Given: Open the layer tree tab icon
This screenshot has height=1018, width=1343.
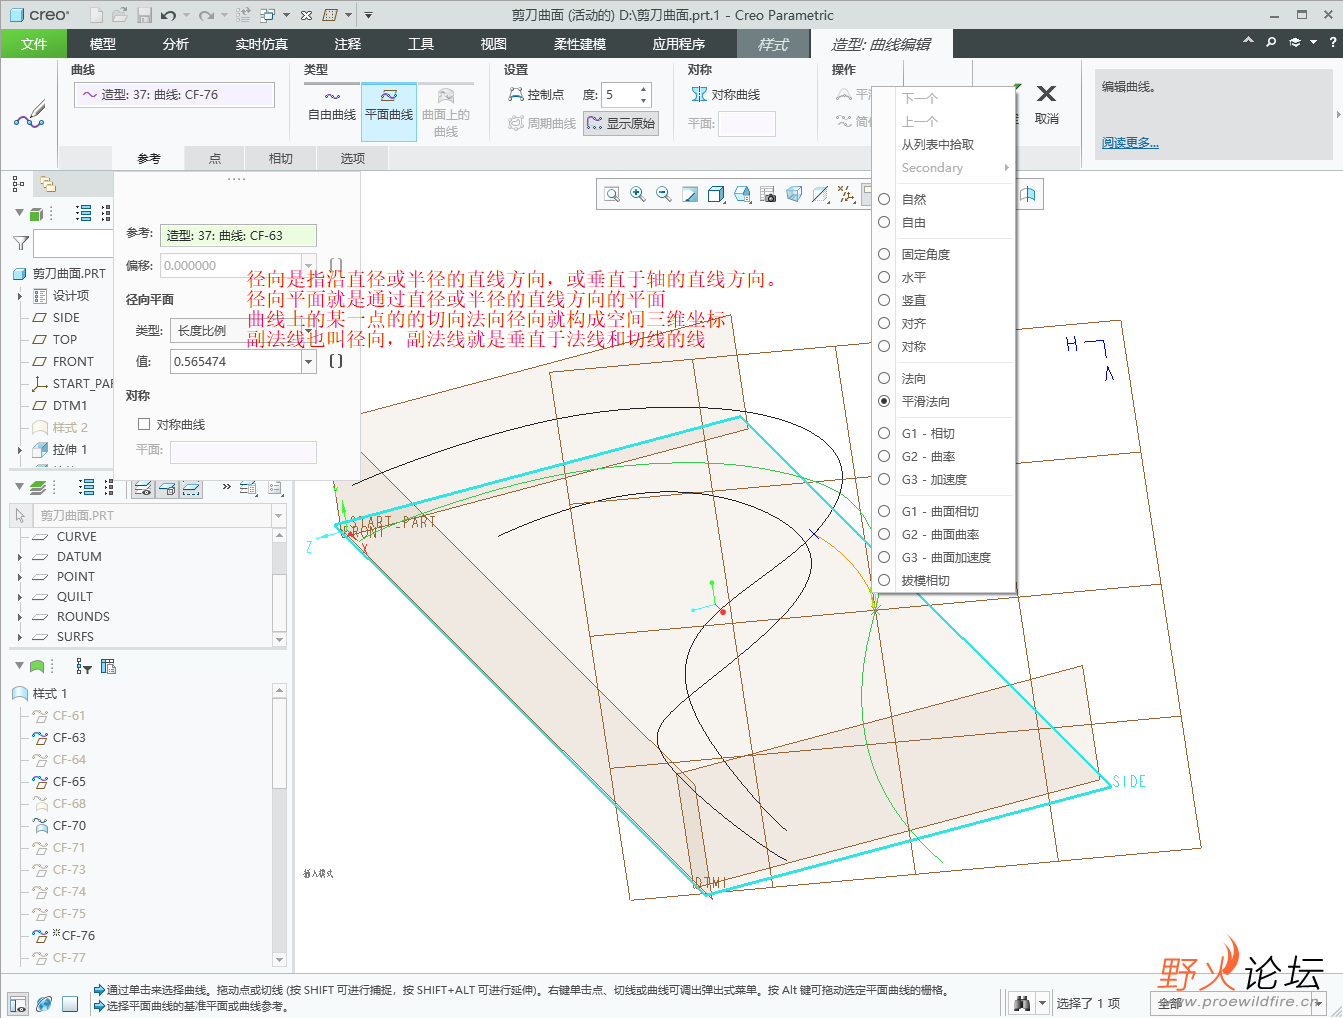Looking at the screenshot, I should click(47, 184).
